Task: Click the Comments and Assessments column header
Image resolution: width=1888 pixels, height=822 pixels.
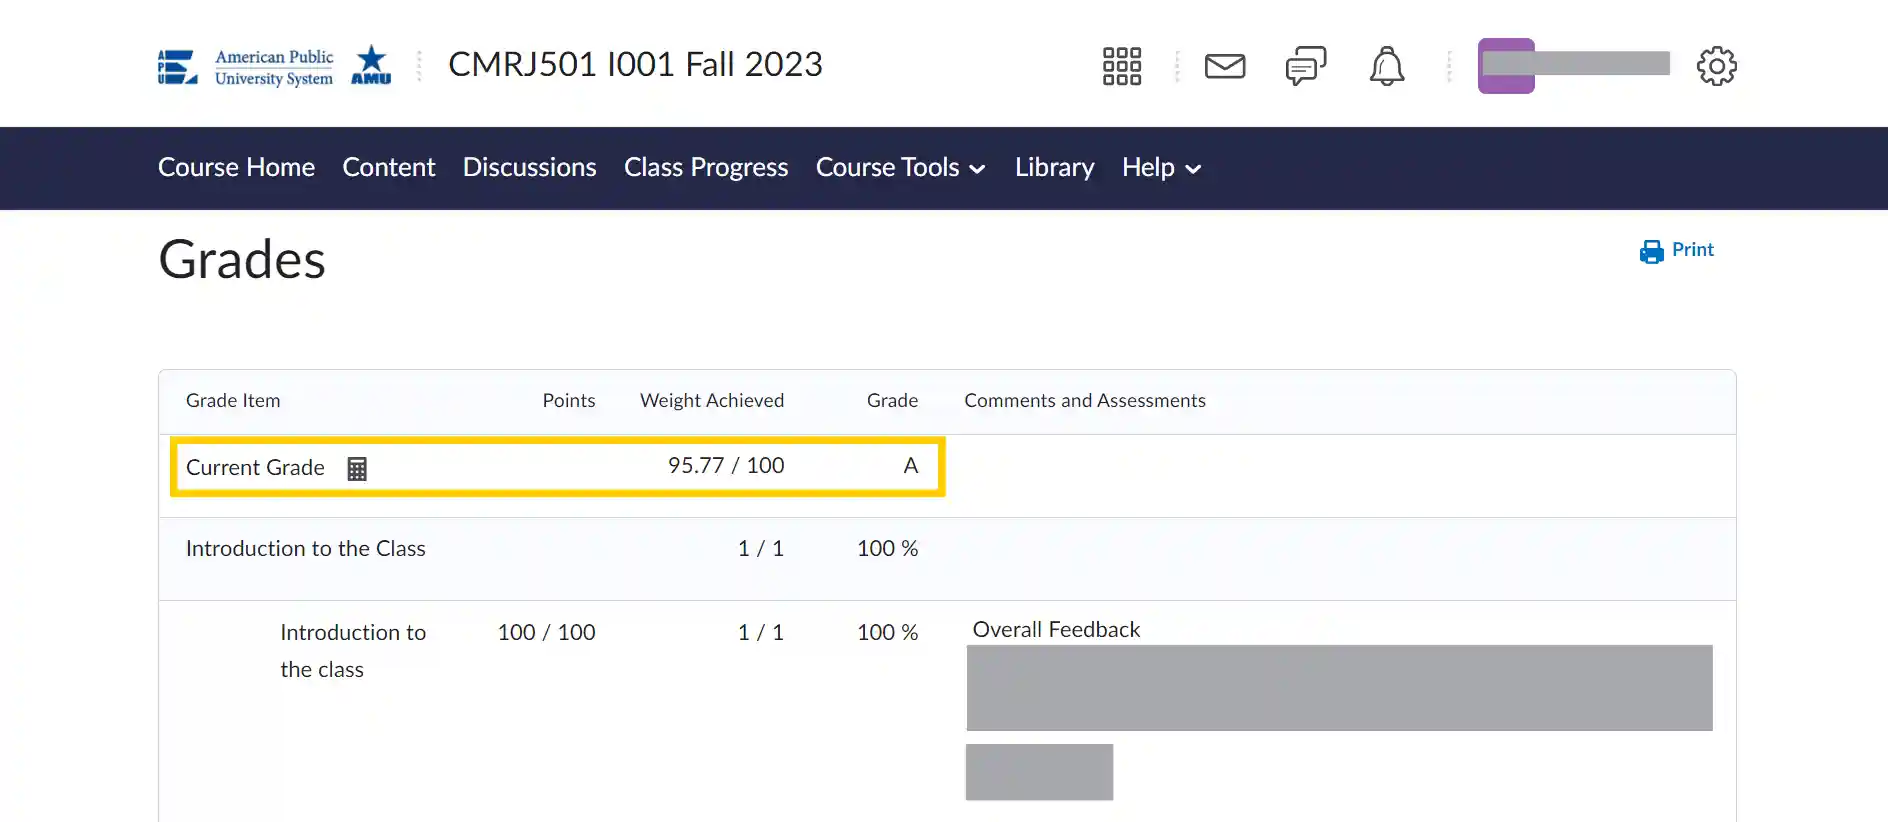Action: 1085,401
